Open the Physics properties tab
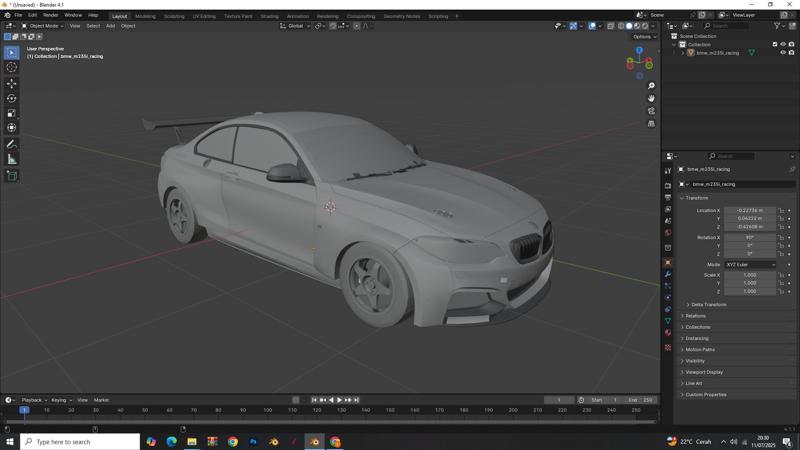Viewport: 800px width, 450px height. point(668,297)
